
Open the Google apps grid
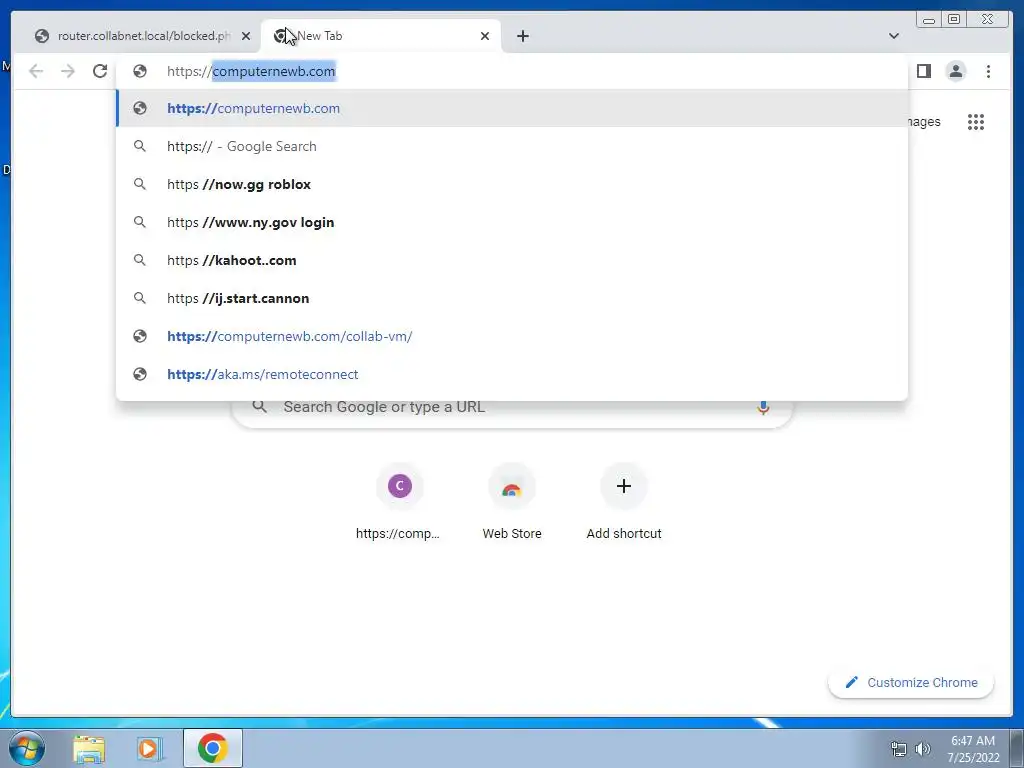[976, 122]
